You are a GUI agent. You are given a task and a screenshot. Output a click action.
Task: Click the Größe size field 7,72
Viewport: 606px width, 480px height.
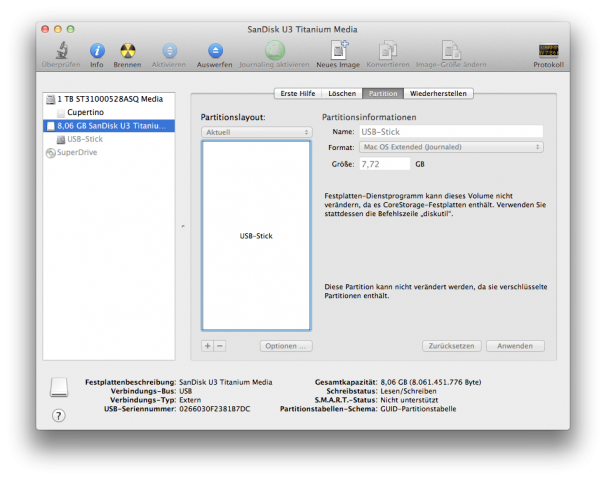click(x=385, y=164)
